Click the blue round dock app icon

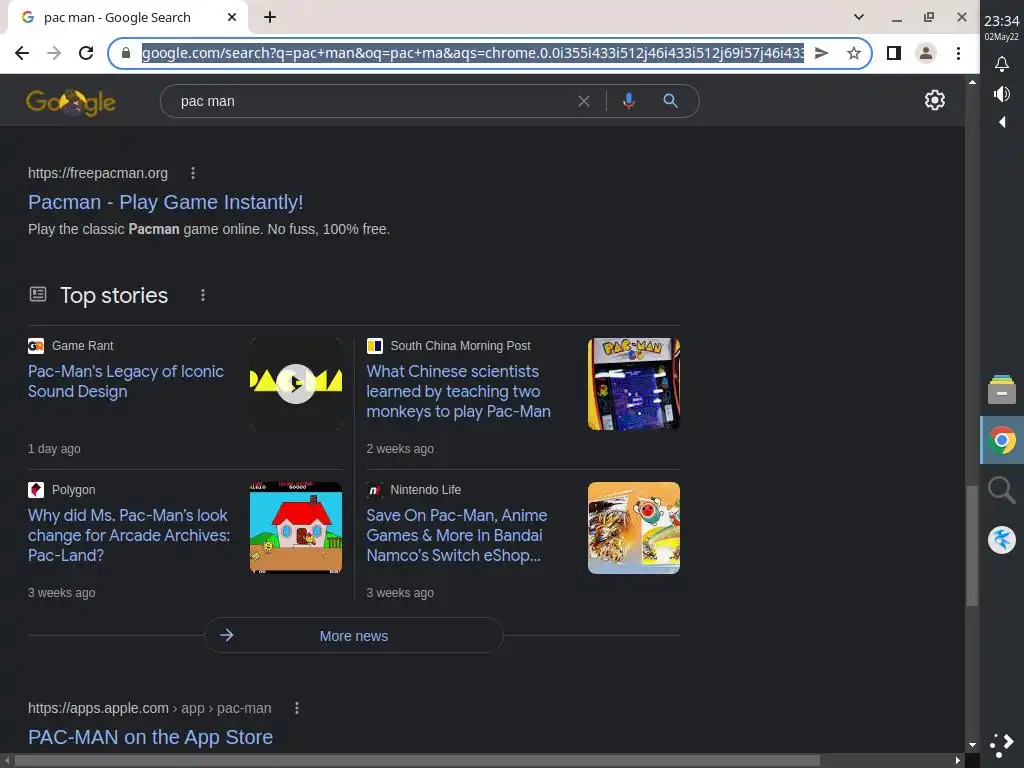pyautogui.click(x=1002, y=540)
